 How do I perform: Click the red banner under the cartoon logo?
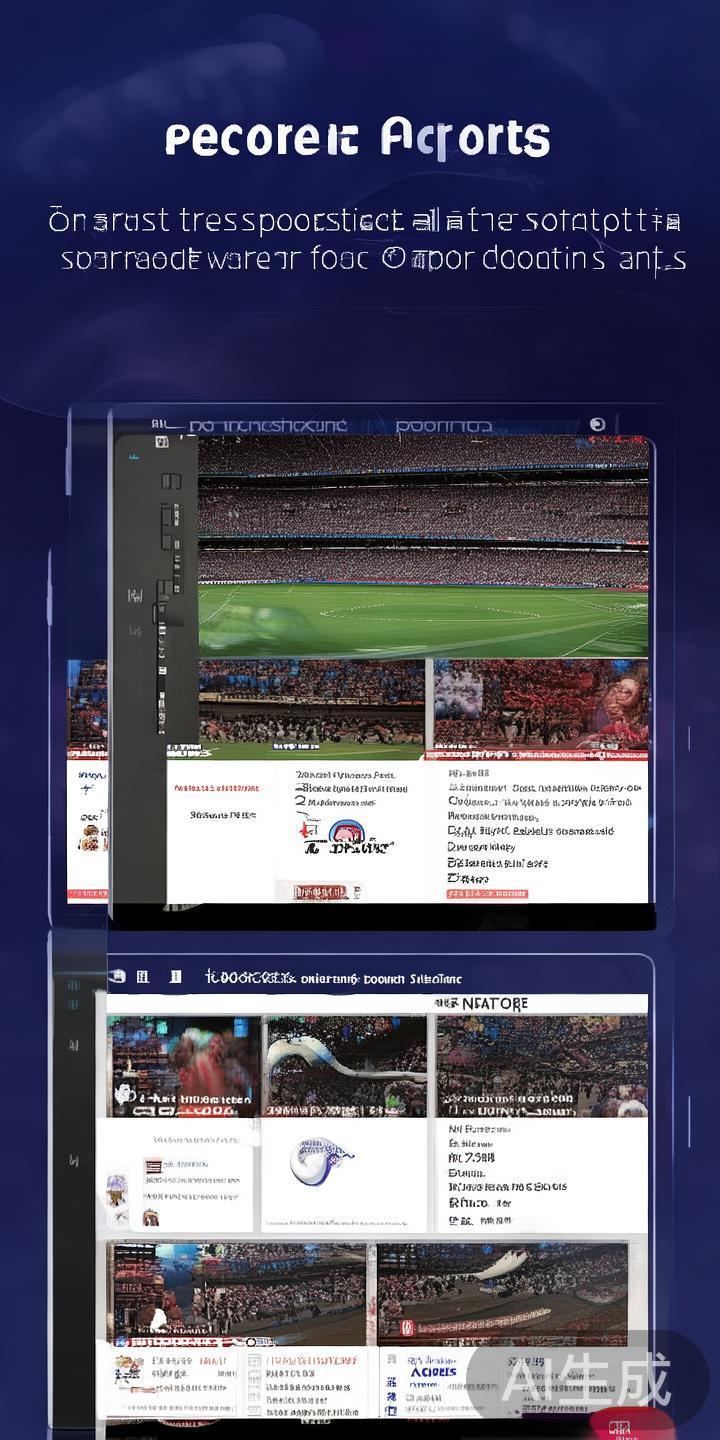point(318,890)
